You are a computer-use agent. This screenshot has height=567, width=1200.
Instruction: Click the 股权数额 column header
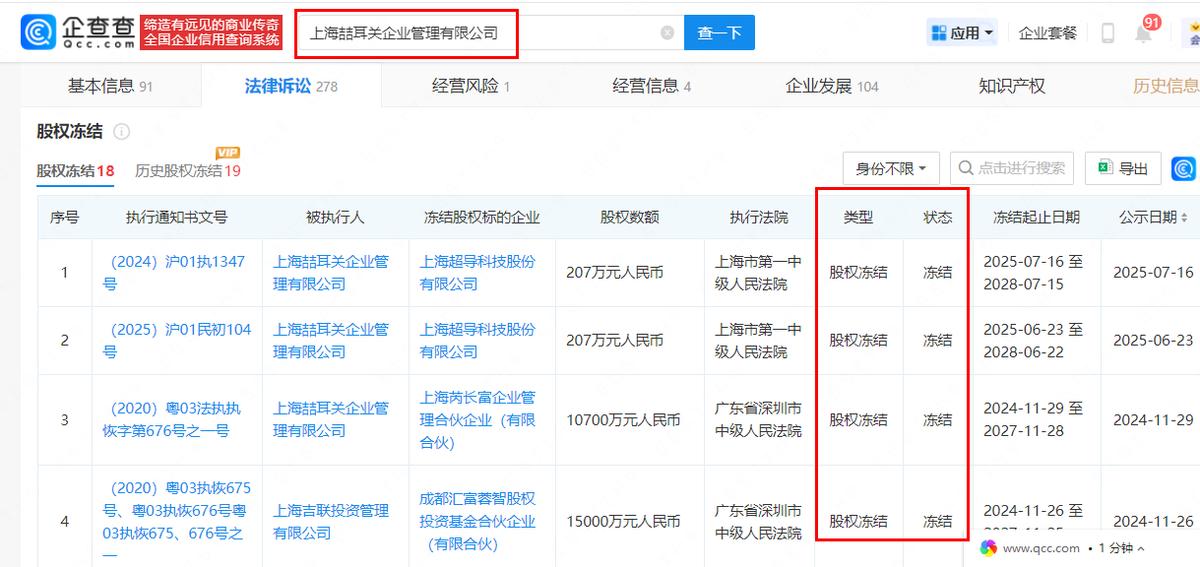[x=630, y=217]
